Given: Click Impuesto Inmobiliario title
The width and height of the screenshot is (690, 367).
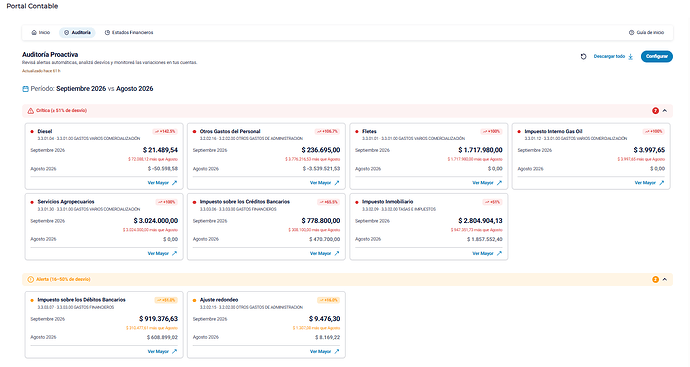Looking at the screenshot, I should click(388, 202).
